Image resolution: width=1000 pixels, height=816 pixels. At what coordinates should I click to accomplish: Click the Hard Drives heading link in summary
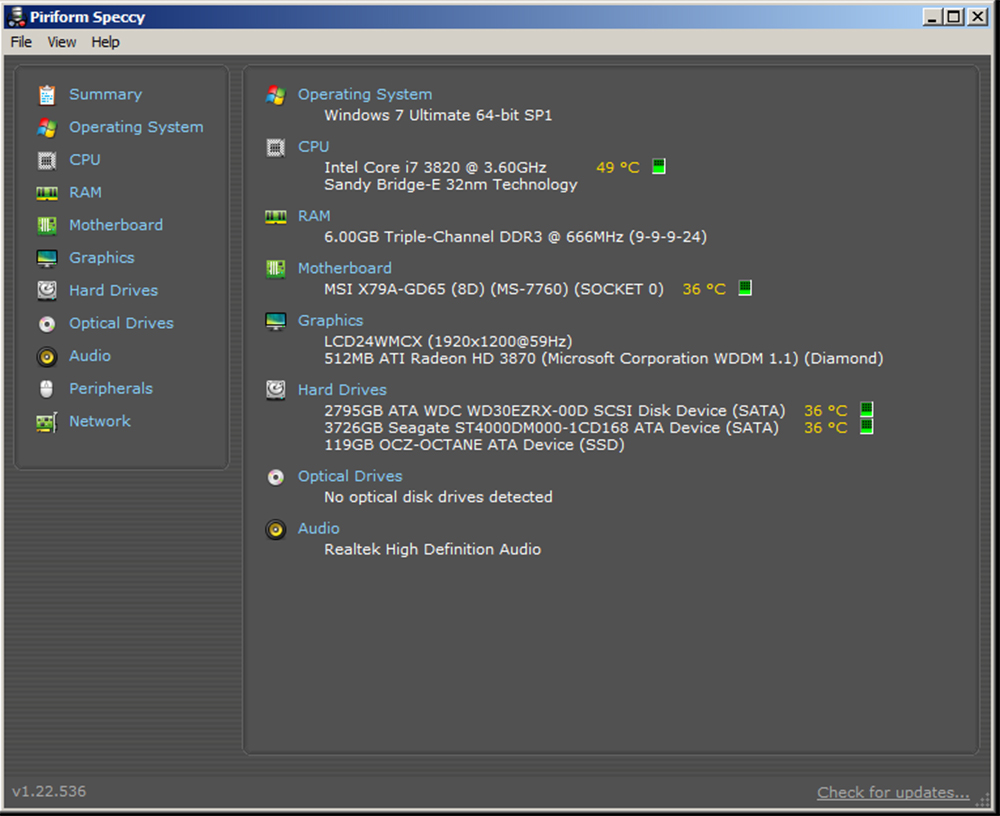[342, 390]
